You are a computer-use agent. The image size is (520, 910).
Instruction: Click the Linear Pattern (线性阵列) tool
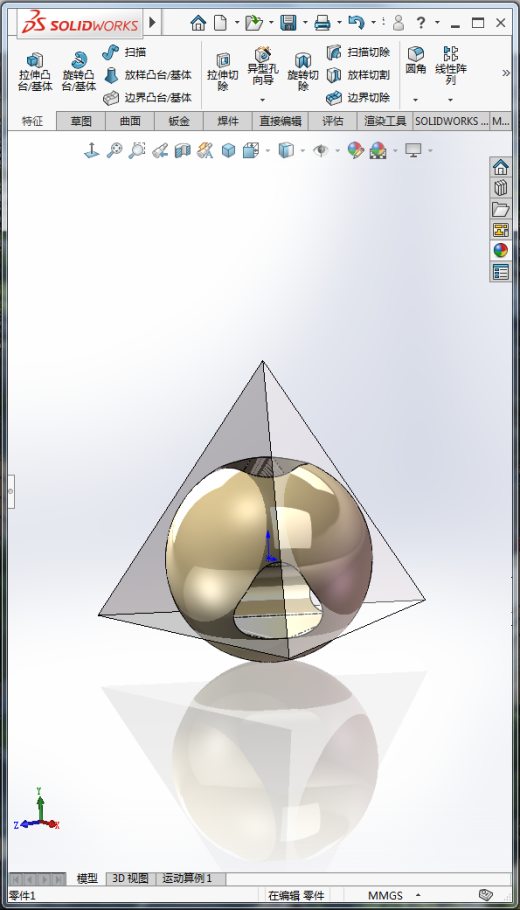click(x=451, y=66)
